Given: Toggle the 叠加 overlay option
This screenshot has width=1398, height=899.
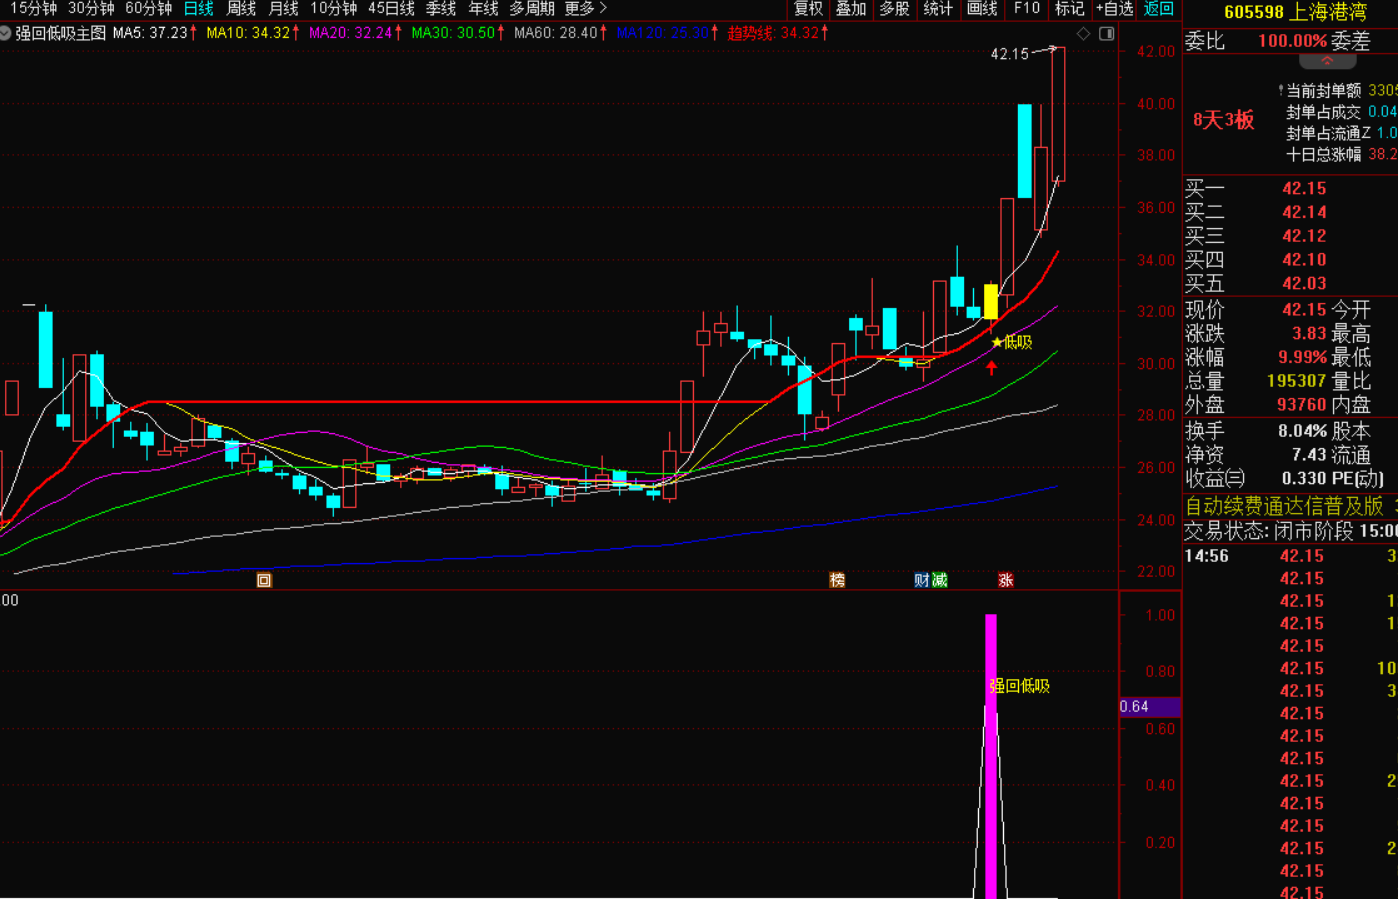Looking at the screenshot, I should [851, 9].
